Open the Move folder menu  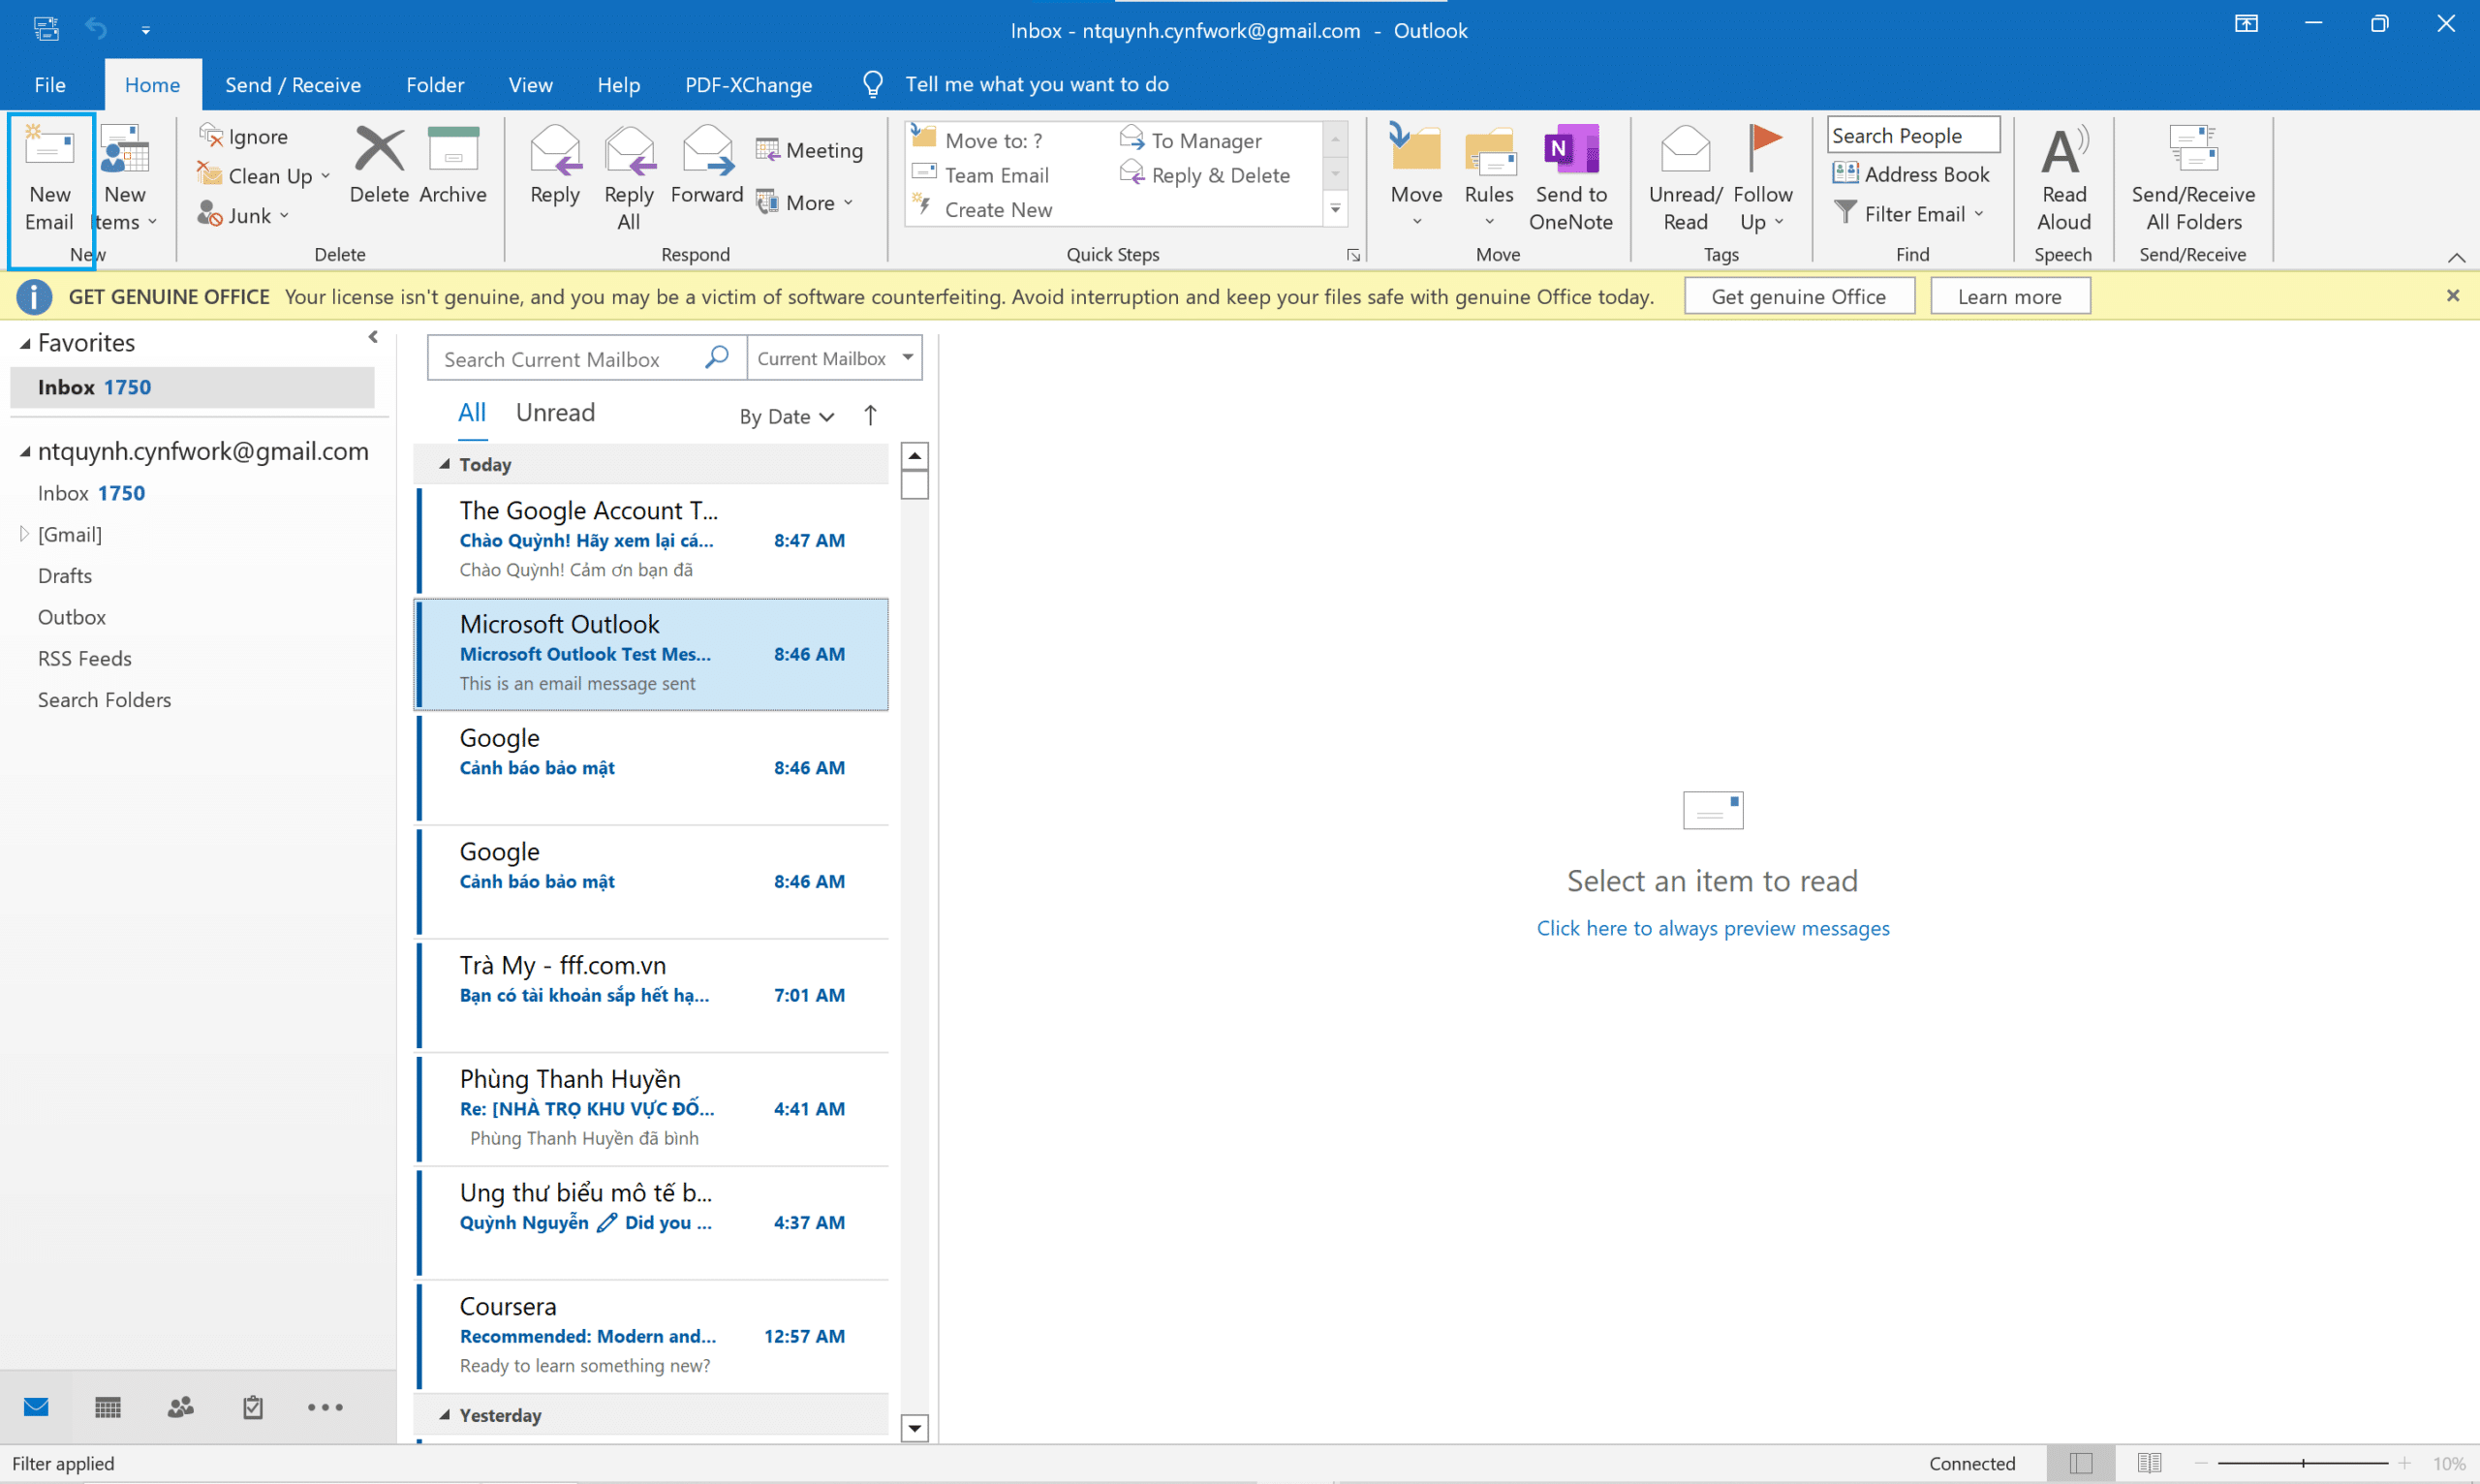[x=1416, y=178]
